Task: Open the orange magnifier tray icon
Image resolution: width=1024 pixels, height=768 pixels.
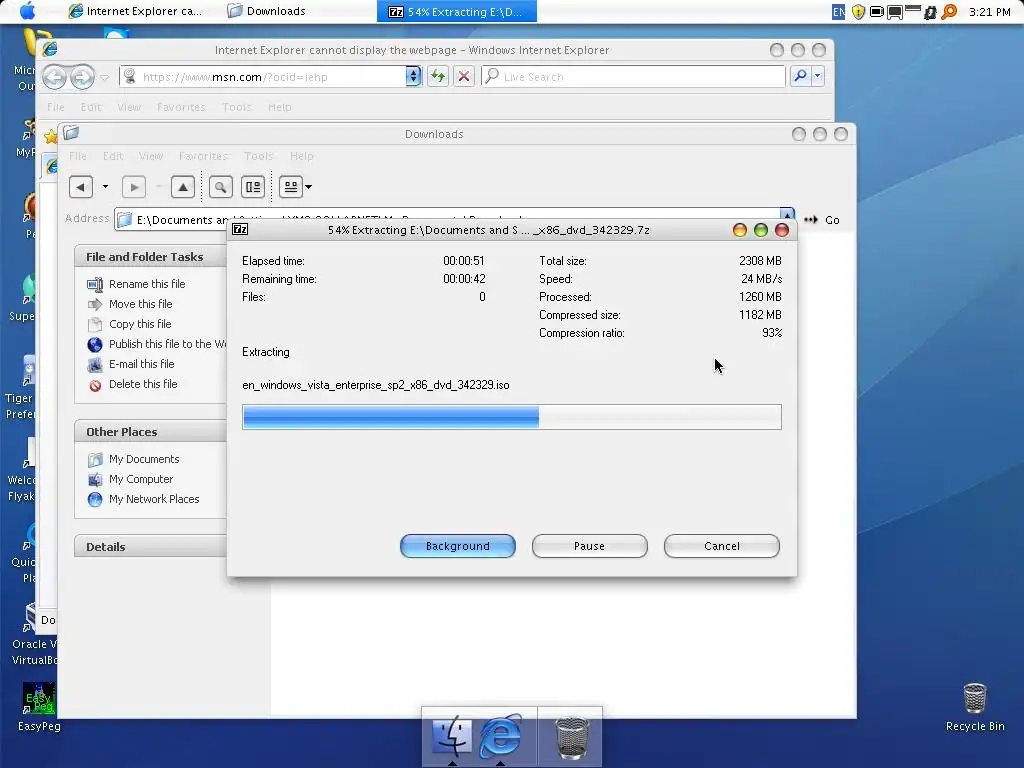Action: click(950, 12)
